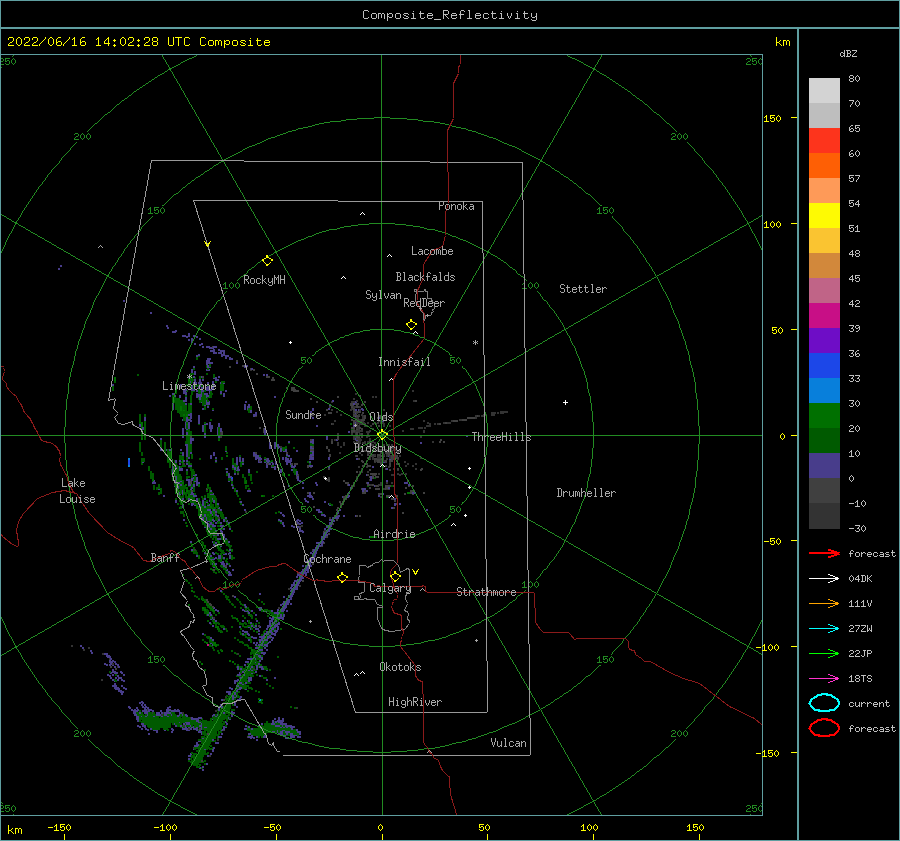Click the bright yellow 51-54 dBZ swatch
This screenshot has width=900, height=841.
click(x=824, y=216)
